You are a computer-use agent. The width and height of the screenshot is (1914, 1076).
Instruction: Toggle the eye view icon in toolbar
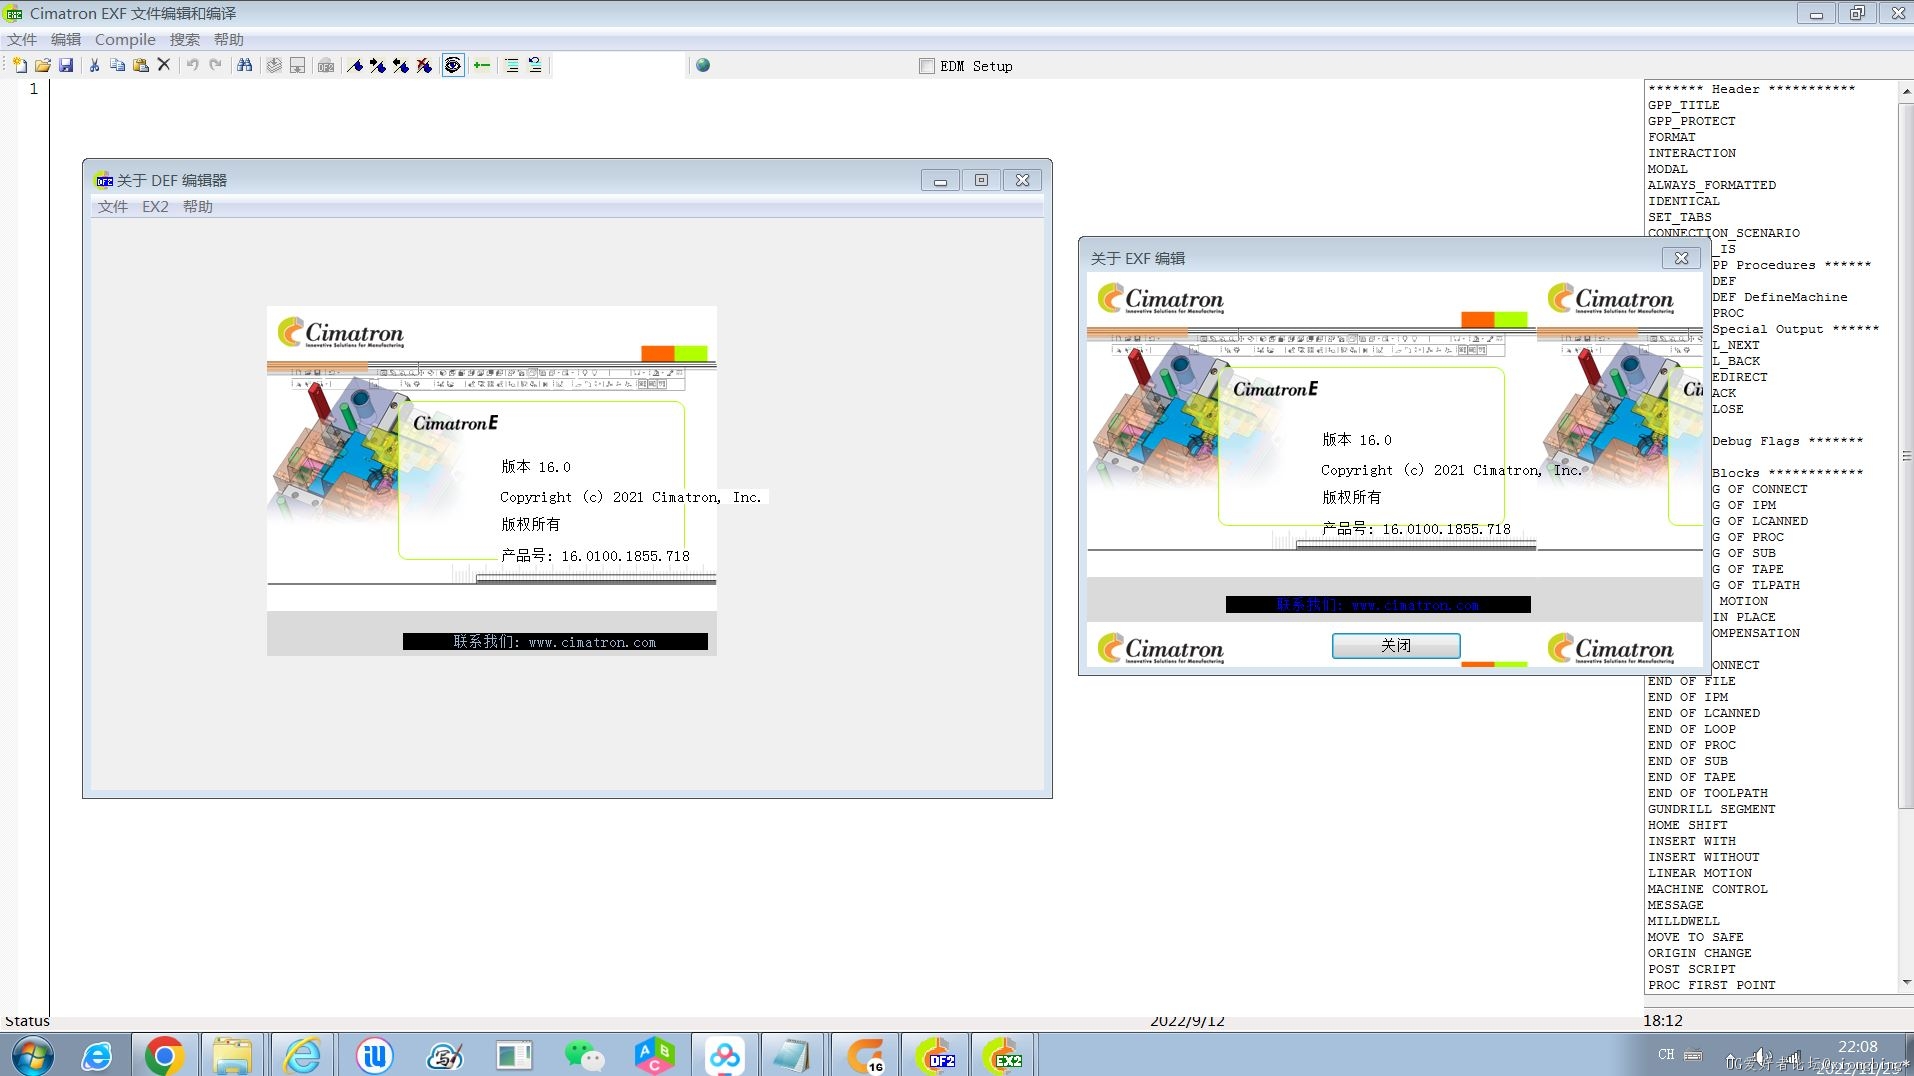coord(453,65)
